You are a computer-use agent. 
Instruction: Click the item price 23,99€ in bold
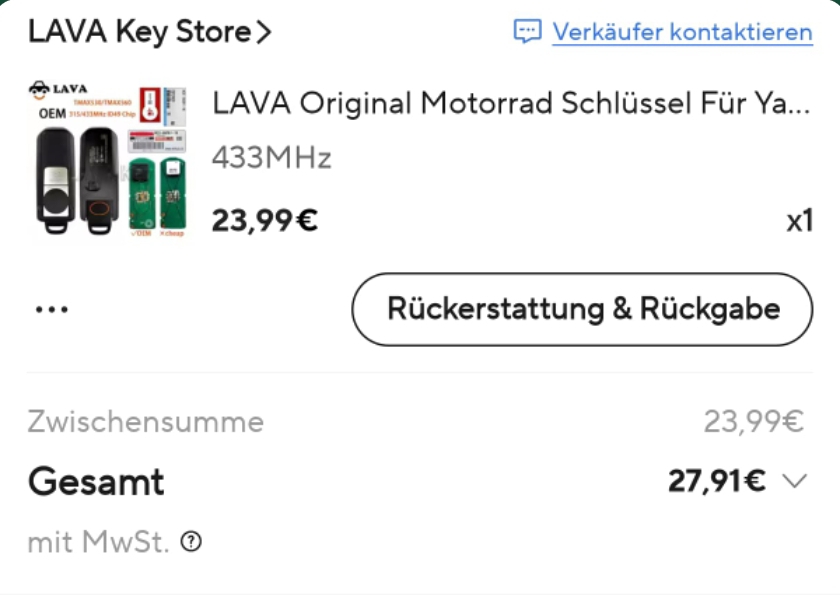[264, 219]
